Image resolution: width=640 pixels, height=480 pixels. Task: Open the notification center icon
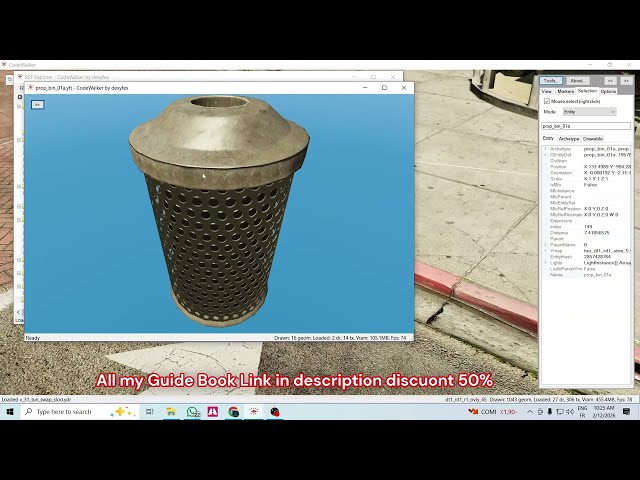pyautogui.click(x=627, y=412)
